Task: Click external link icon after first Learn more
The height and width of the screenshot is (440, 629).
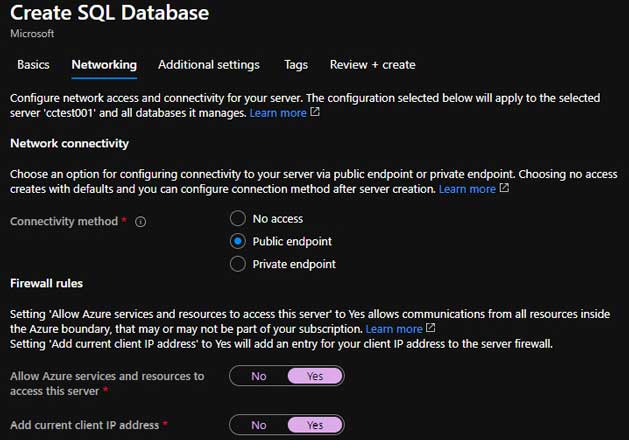Action: (316, 113)
